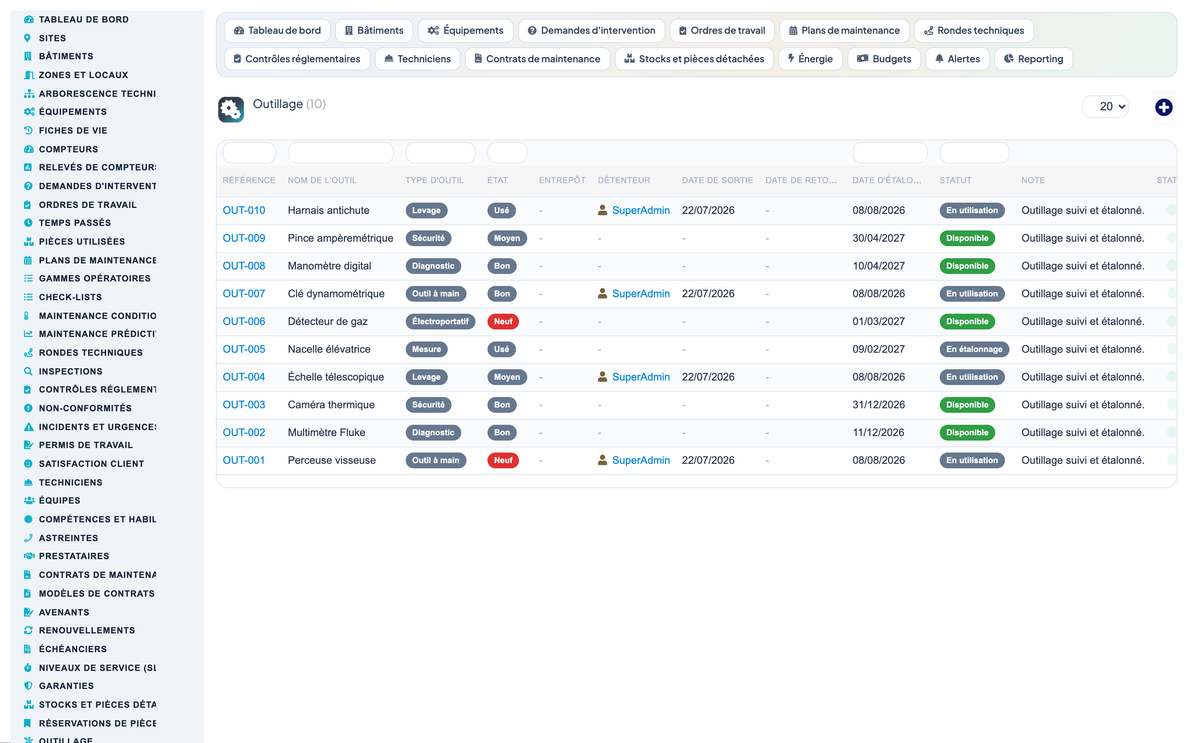Click the Référence filter input
The height and width of the screenshot is (743, 1200).
tap(249, 153)
